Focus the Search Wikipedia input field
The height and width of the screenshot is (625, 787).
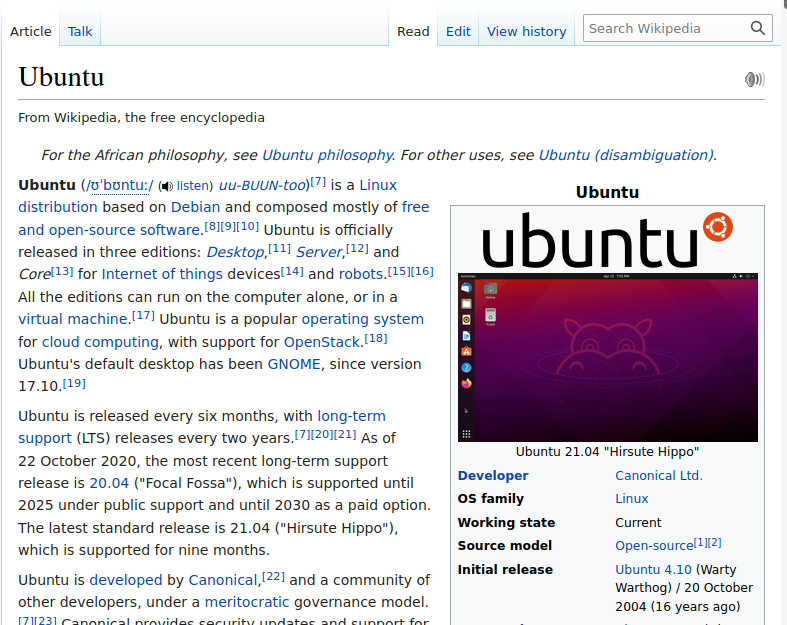coord(664,29)
